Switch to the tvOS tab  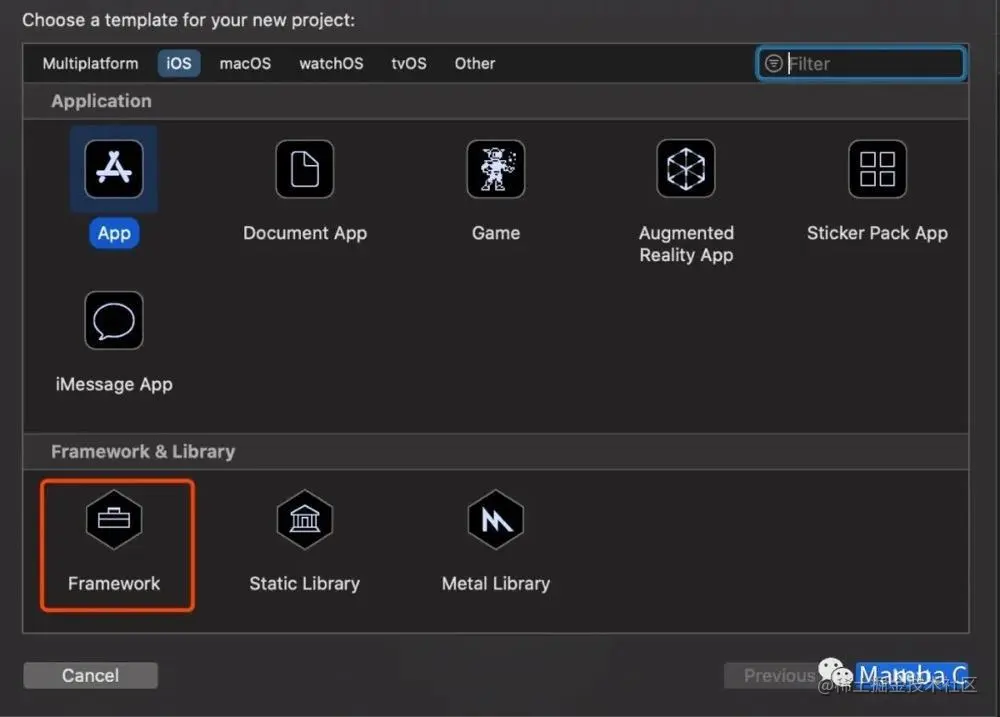point(409,63)
